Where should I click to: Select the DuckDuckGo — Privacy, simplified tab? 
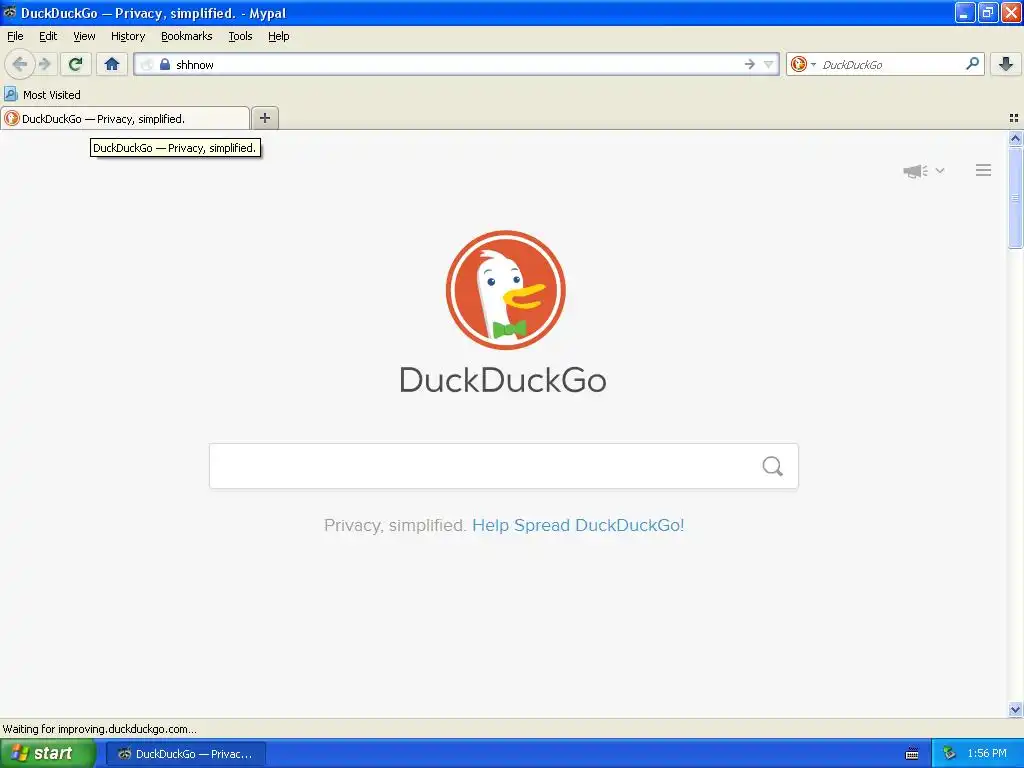[125, 118]
